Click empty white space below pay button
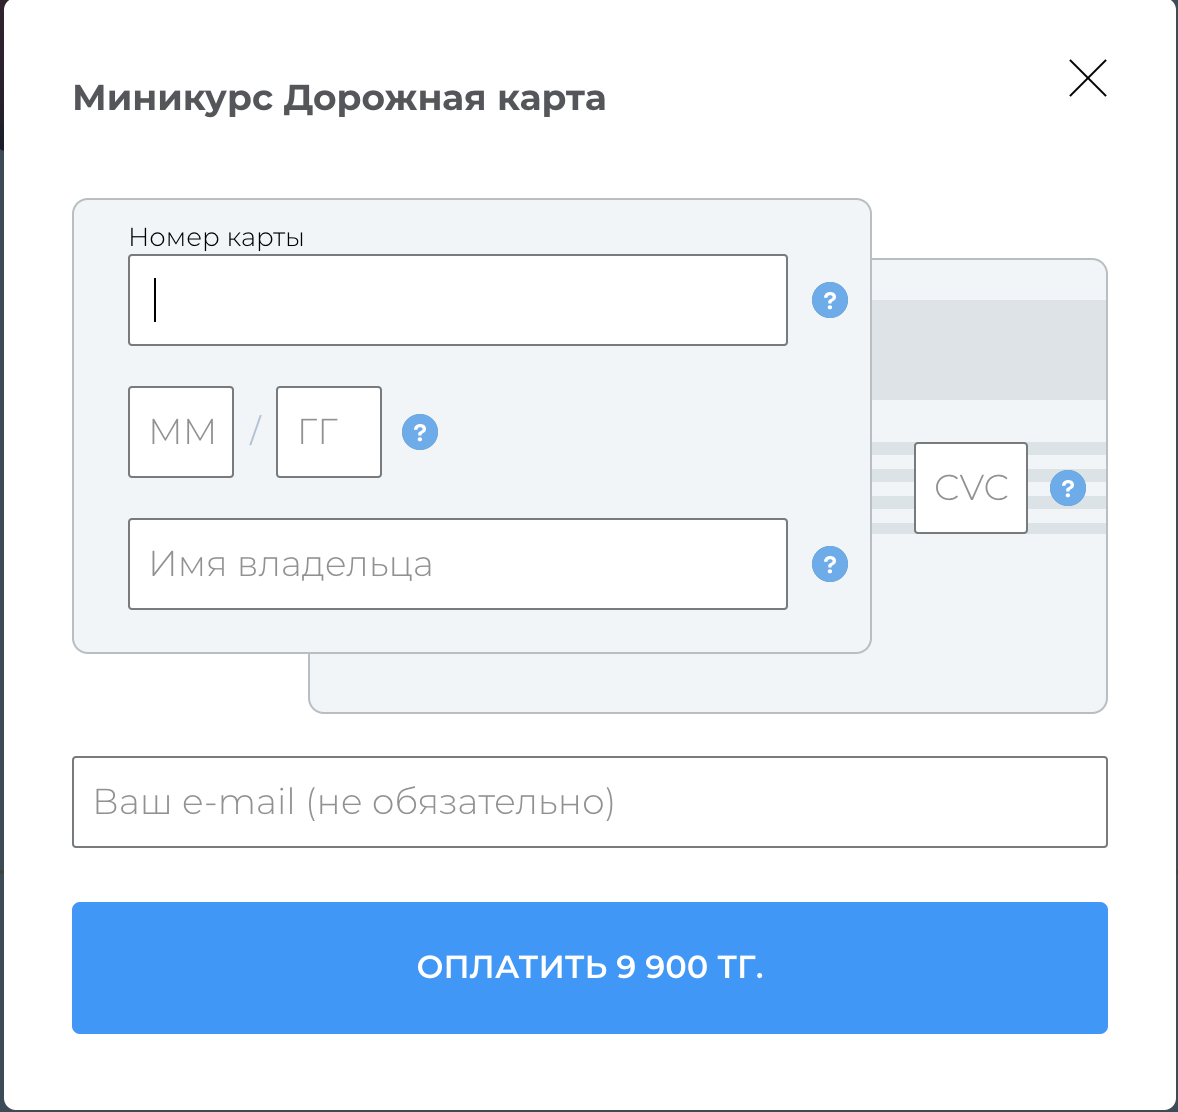 point(590,1070)
